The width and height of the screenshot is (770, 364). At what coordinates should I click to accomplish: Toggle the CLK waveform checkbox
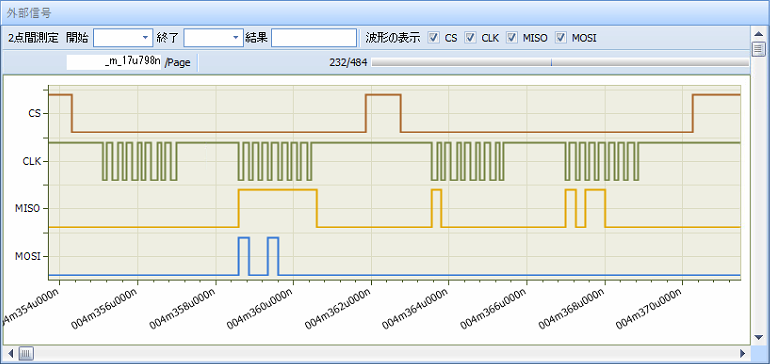470,37
